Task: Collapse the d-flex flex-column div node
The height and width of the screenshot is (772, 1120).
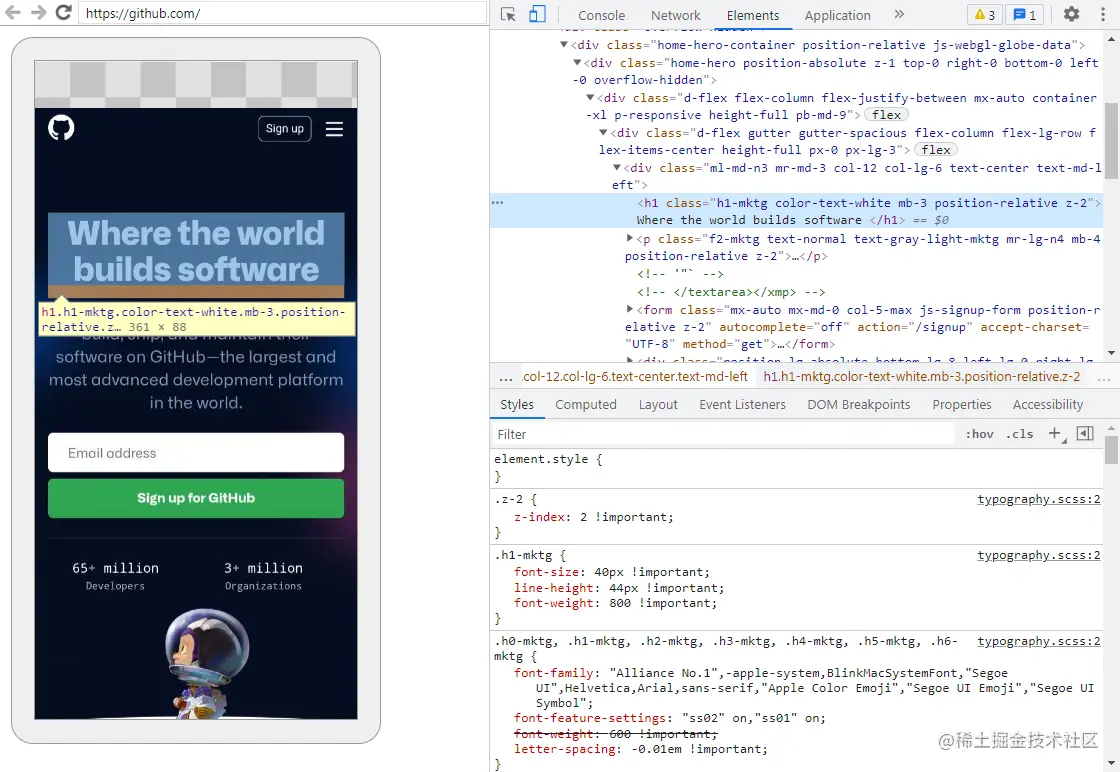Action: tap(590, 97)
